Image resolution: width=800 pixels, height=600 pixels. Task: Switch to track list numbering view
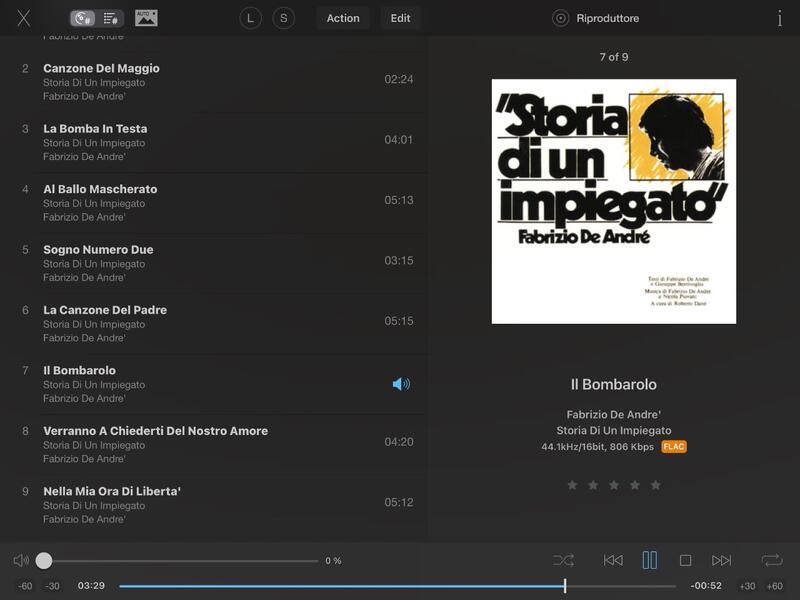110,18
